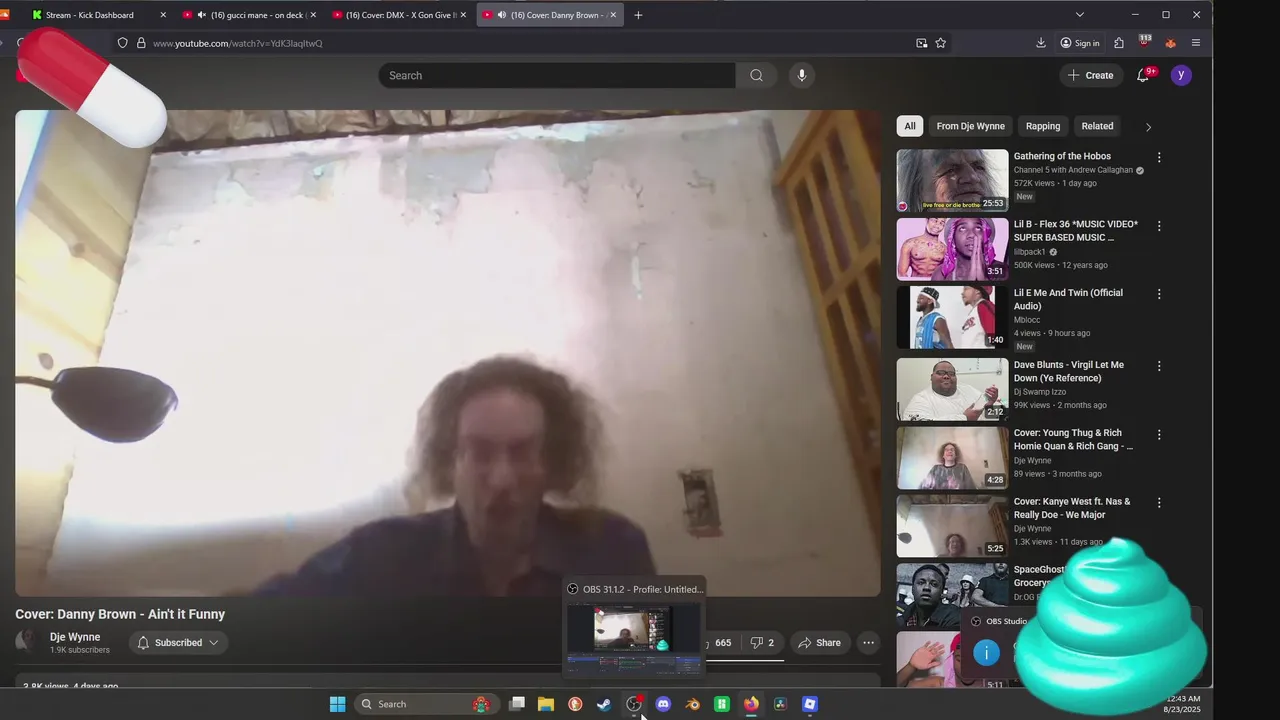This screenshot has width=1280, height=720.
Task: Open more actions for Gathering of the Hobos
Action: pyautogui.click(x=1159, y=158)
